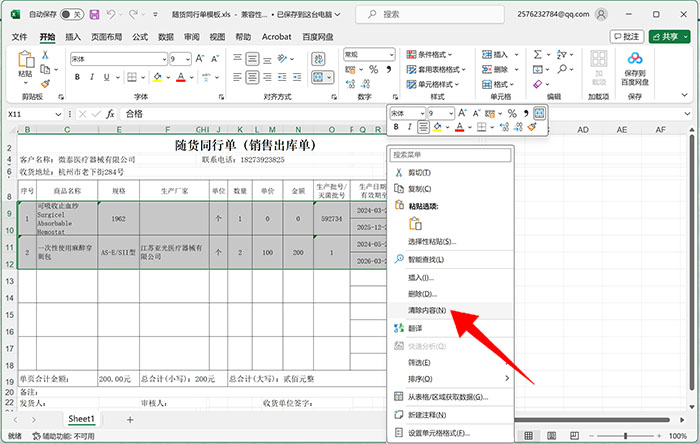Click Bold in the floating mini toolbar
Image resolution: width=700 pixels, height=444 pixels.
point(396,127)
